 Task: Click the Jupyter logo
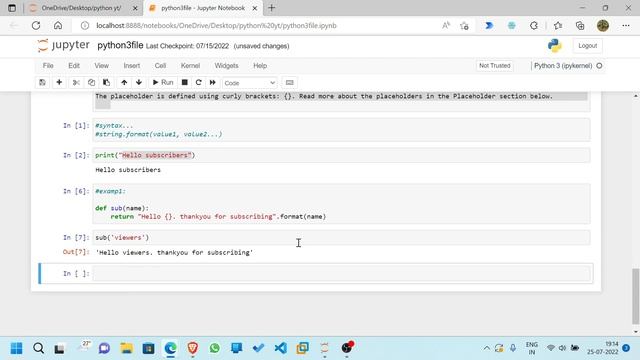(63, 45)
